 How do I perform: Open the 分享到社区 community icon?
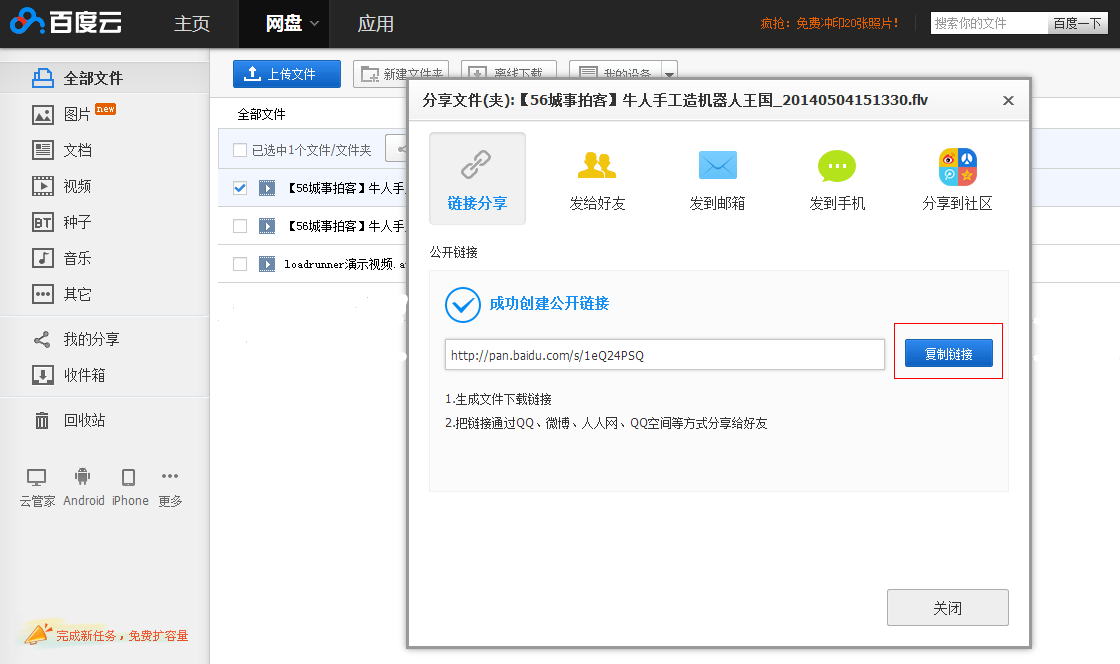(957, 167)
